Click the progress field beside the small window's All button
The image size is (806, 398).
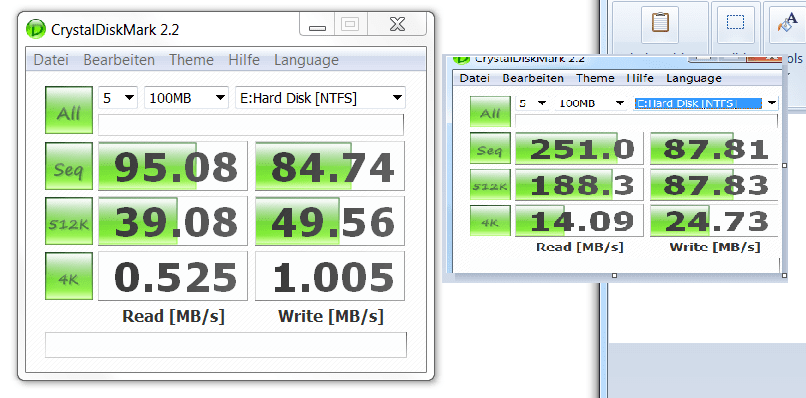click(647, 121)
